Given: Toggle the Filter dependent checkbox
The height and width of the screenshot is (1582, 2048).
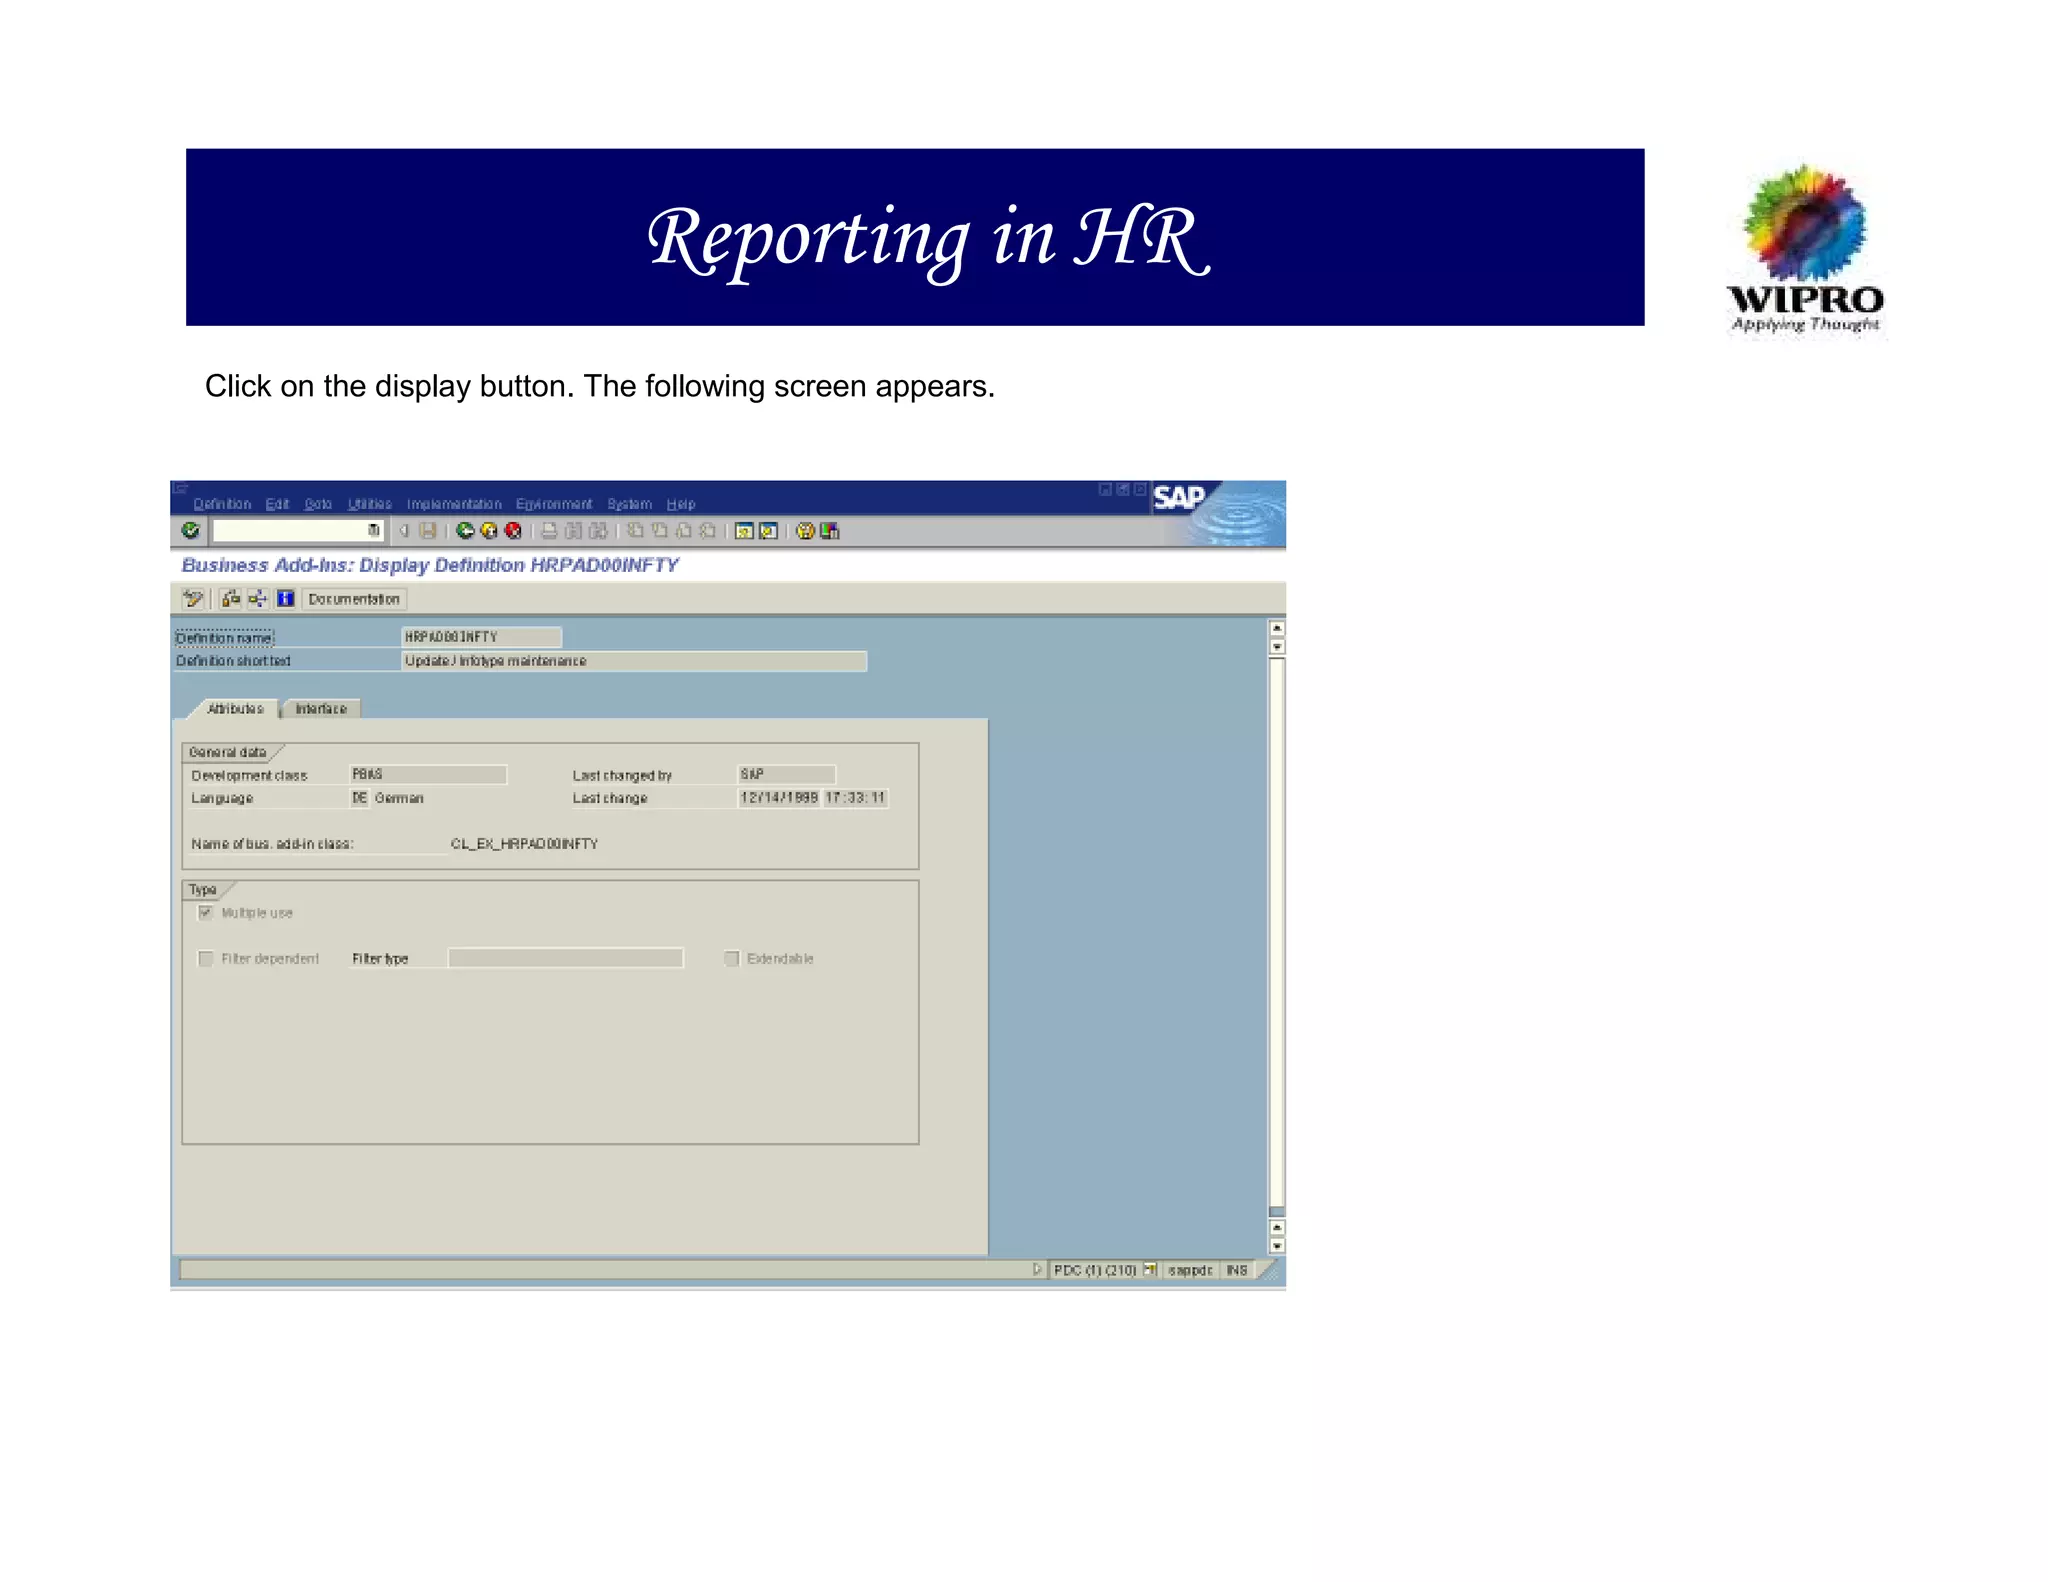Looking at the screenshot, I should (206, 959).
